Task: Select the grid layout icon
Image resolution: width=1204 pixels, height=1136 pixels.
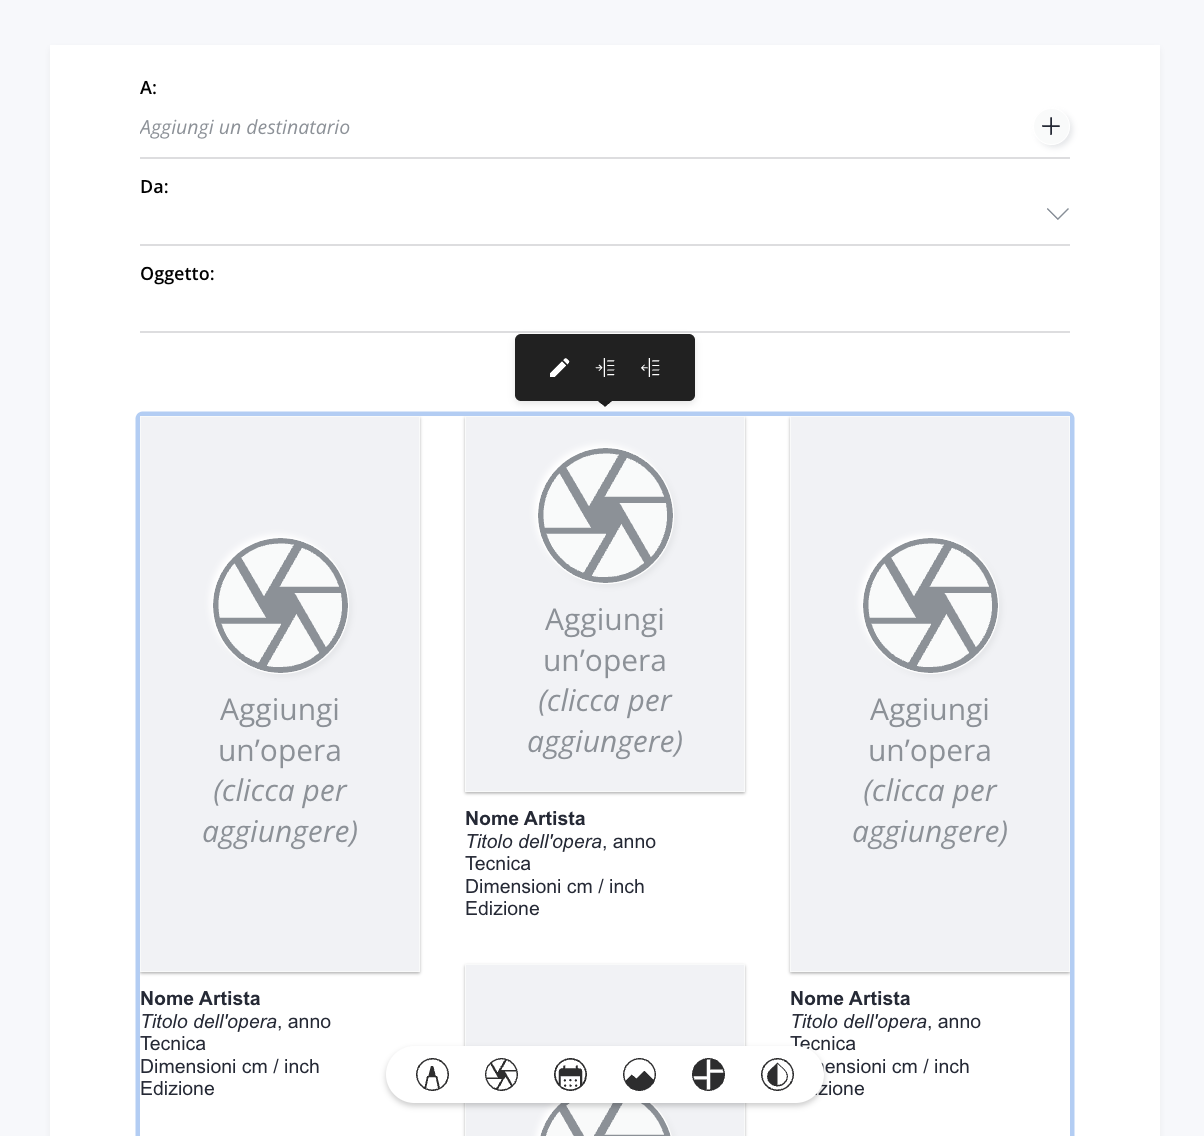Action: (708, 1075)
